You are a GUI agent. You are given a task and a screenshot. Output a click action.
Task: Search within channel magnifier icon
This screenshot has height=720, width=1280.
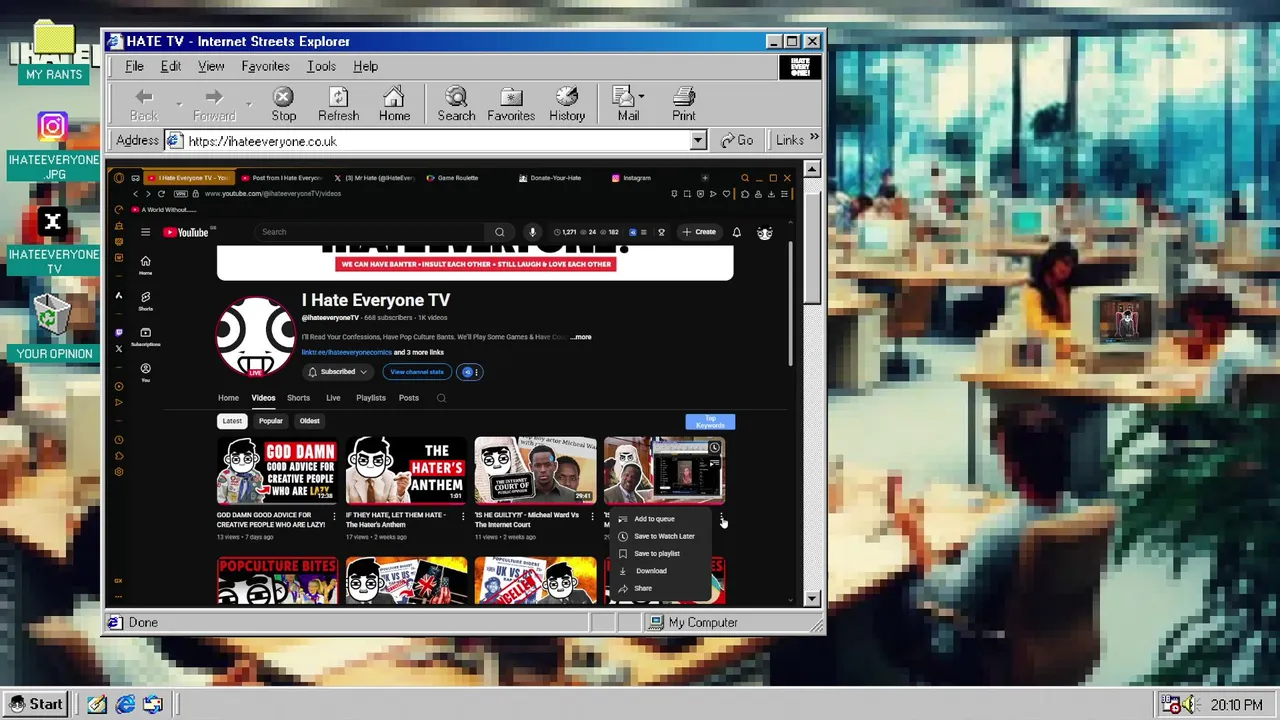(x=441, y=398)
